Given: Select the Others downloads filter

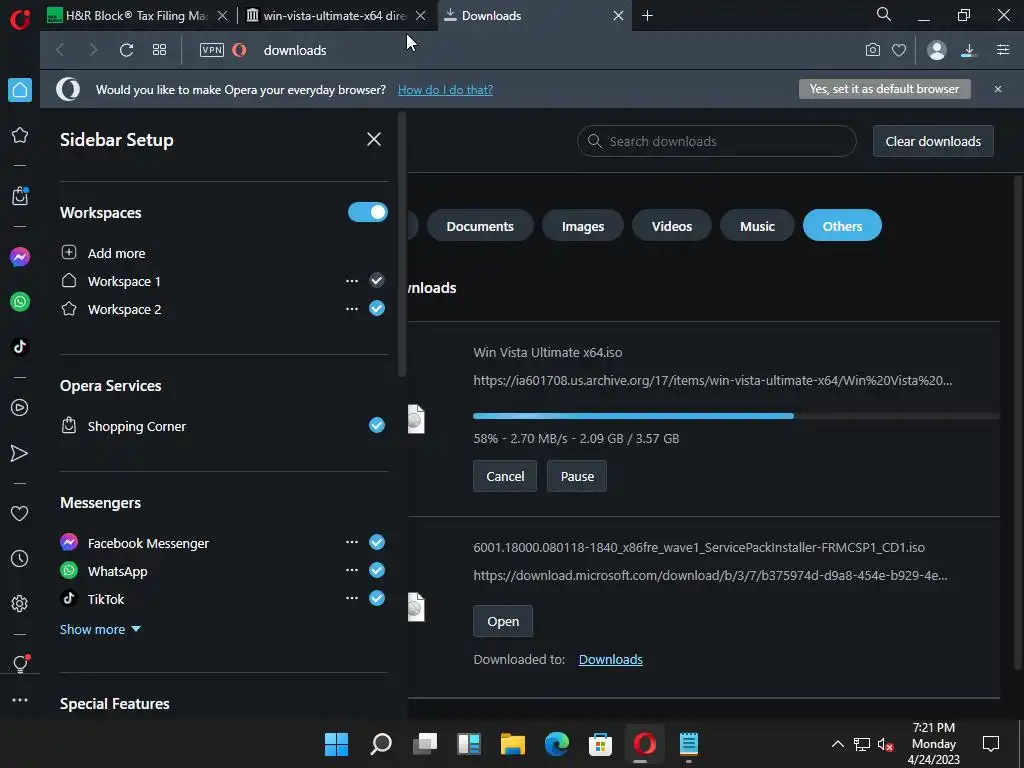Looking at the screenshot, I should pos(842,226).
